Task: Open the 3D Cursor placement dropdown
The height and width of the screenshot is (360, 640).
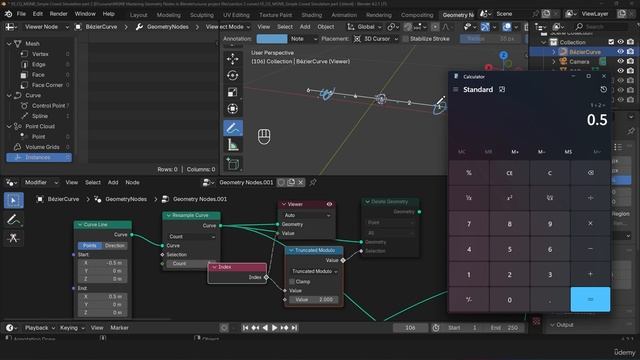Action: click(376, 39)
